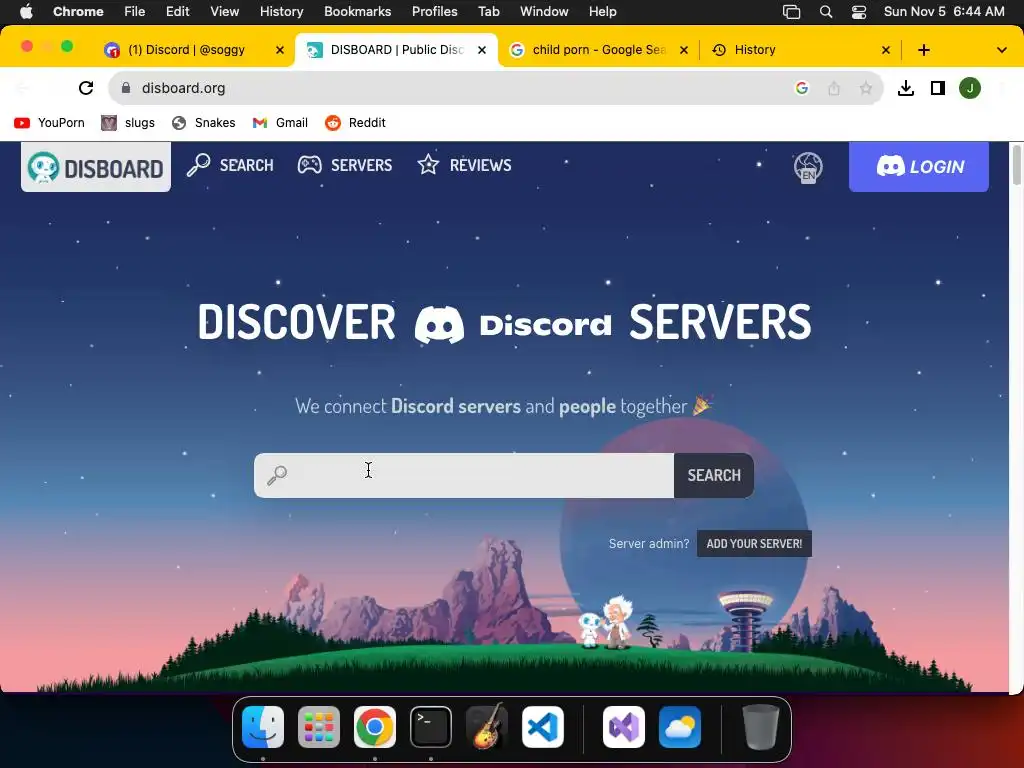Bookmark this tab with star icon

pyautogui.click(x=866, y=88)
